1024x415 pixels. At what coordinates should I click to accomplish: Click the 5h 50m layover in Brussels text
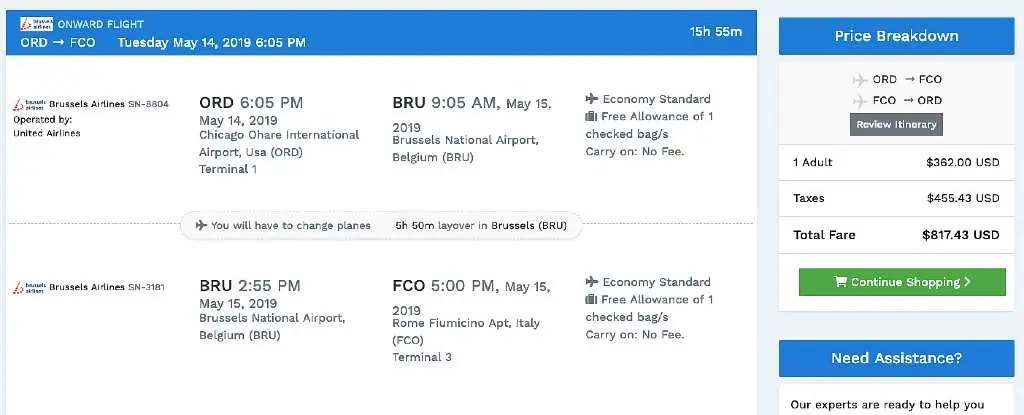click(481, 226)
